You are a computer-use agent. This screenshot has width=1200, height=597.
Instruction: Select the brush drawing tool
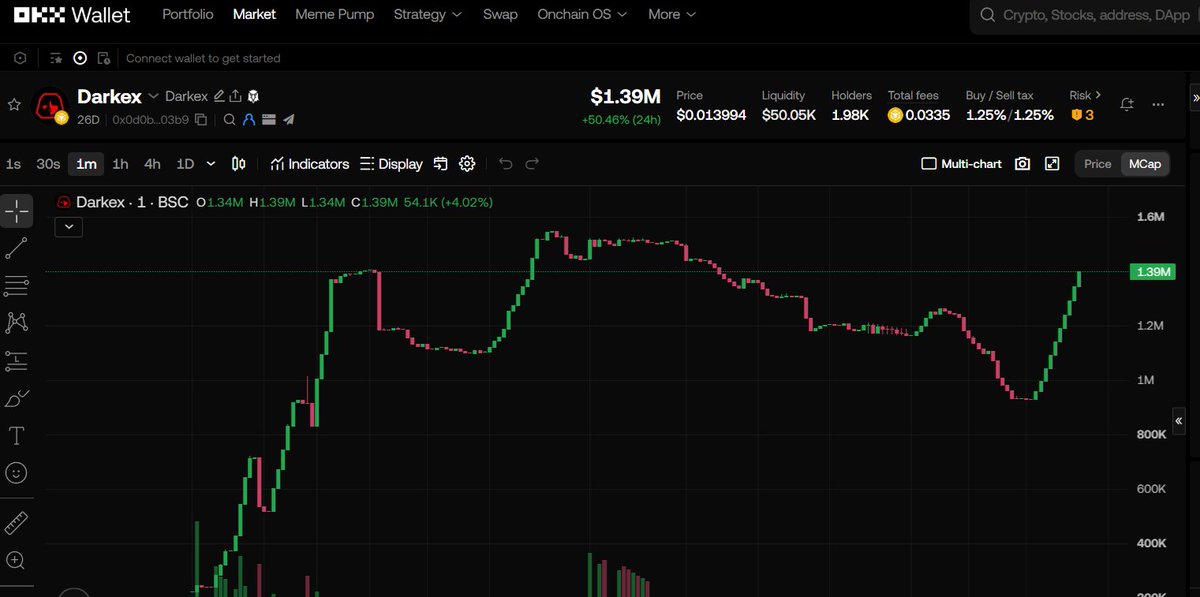click(x=17, y=398)
